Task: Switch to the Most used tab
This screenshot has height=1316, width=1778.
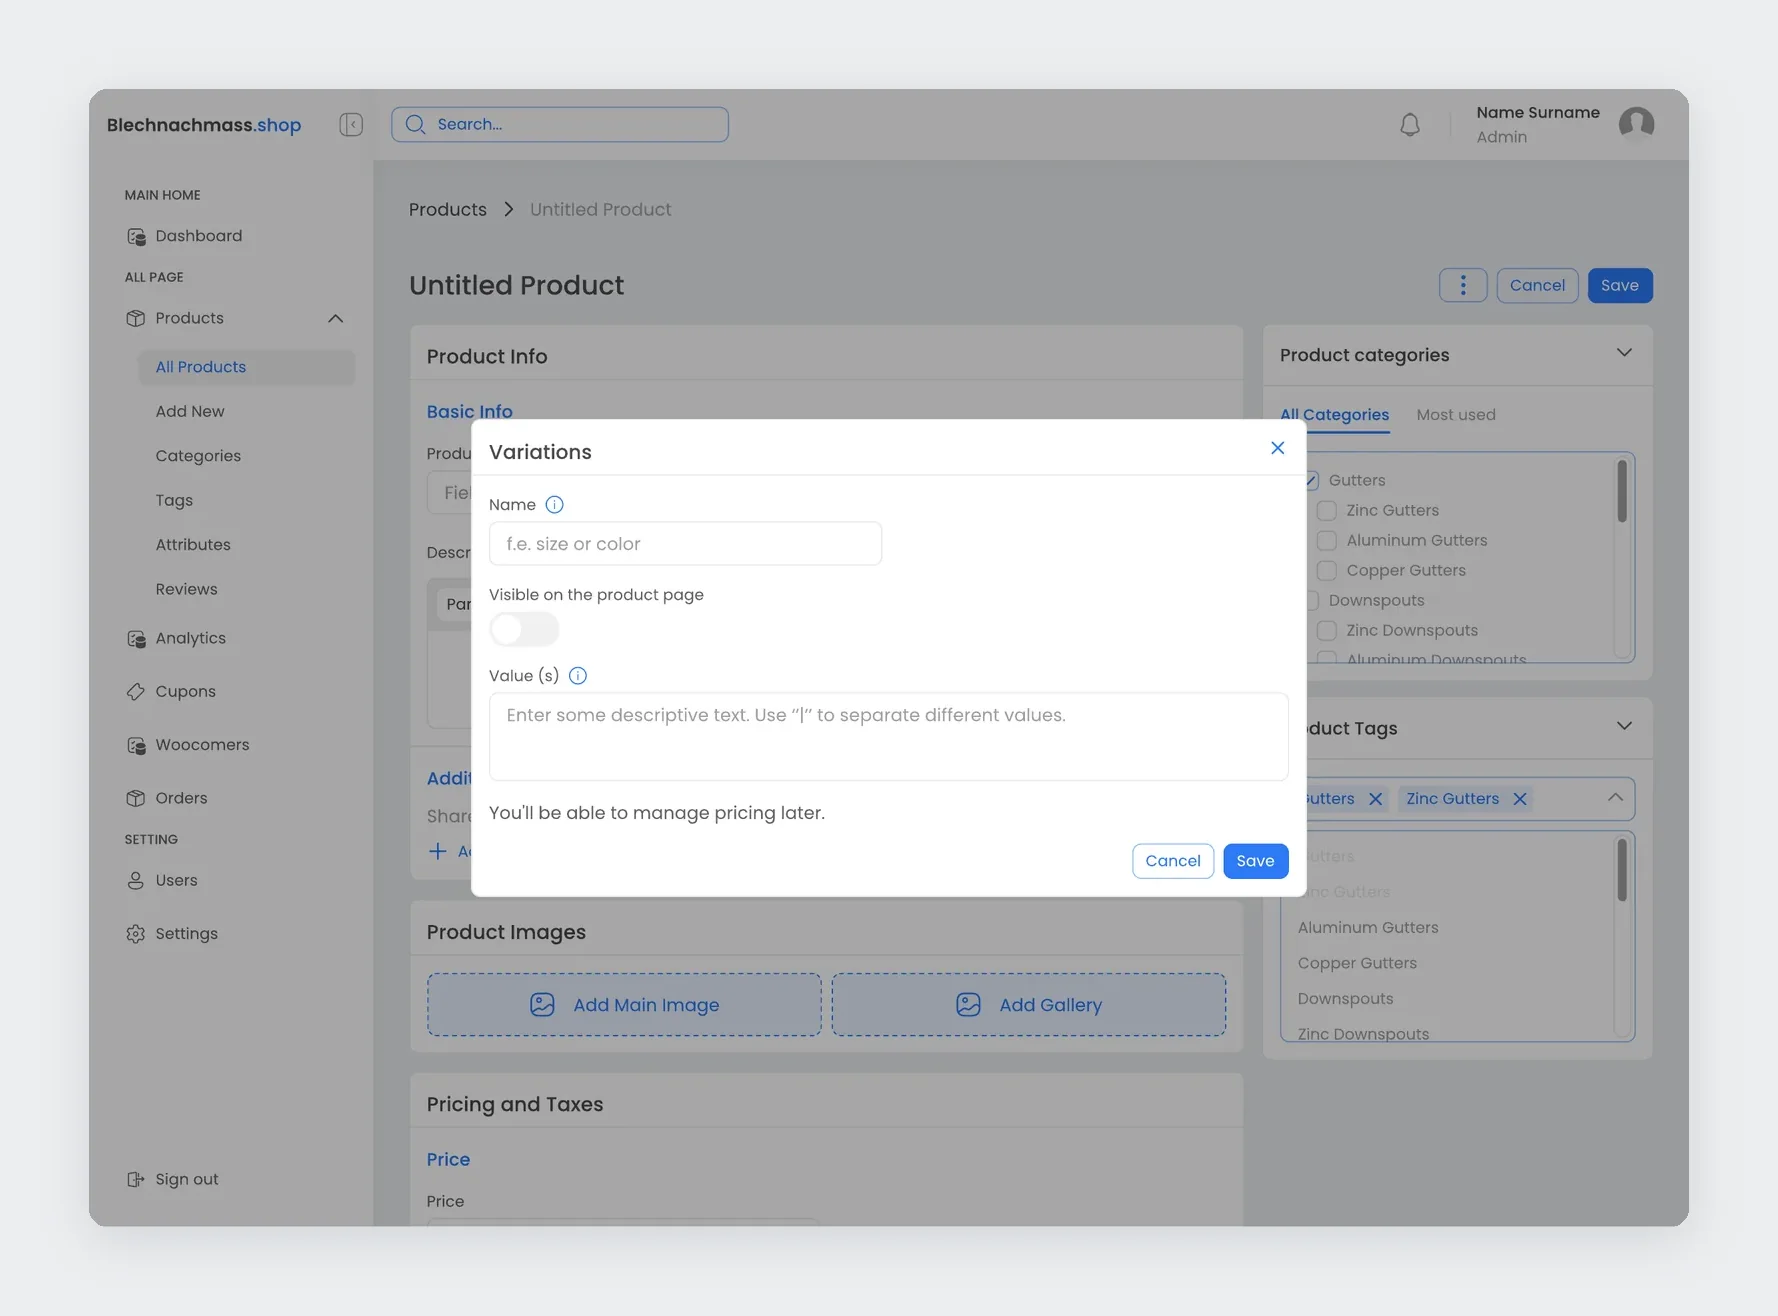Action: click(1455, 415)
